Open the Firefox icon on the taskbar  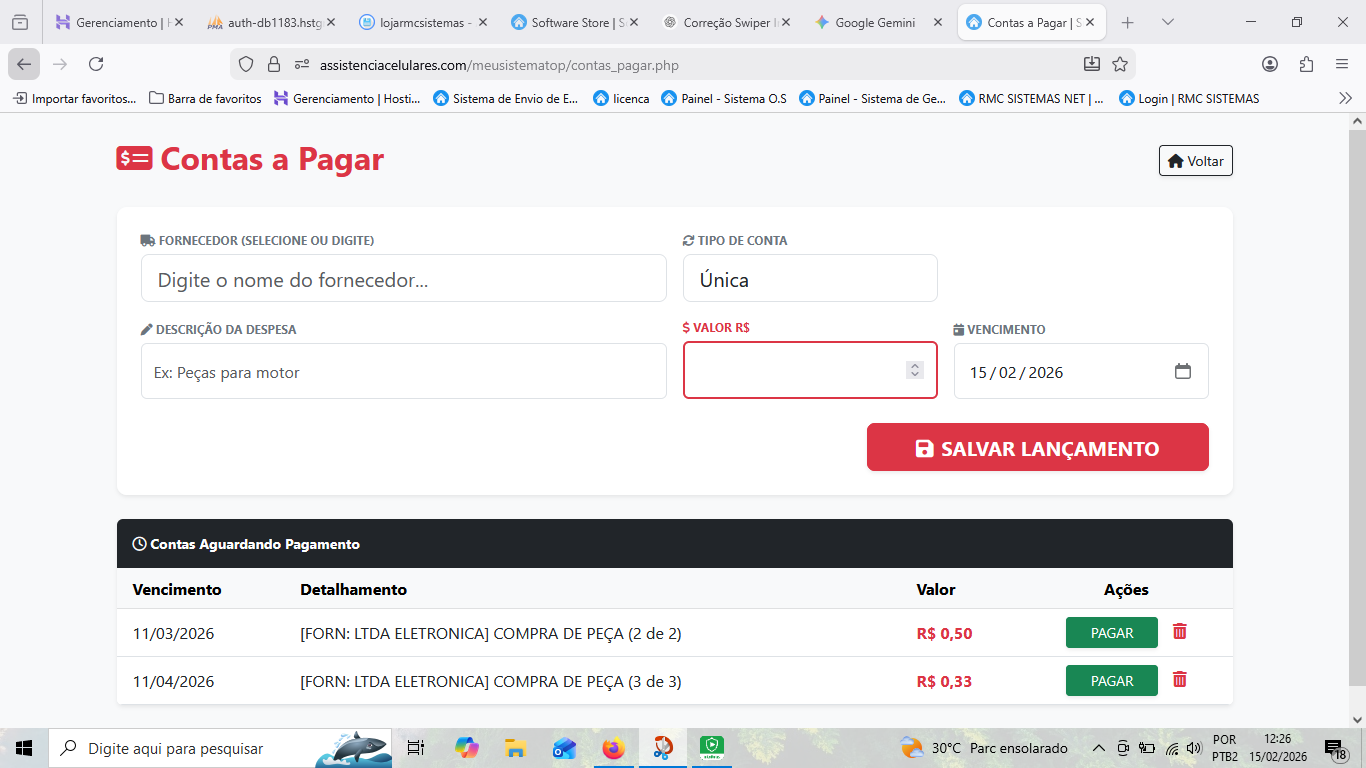pos(613,747)
